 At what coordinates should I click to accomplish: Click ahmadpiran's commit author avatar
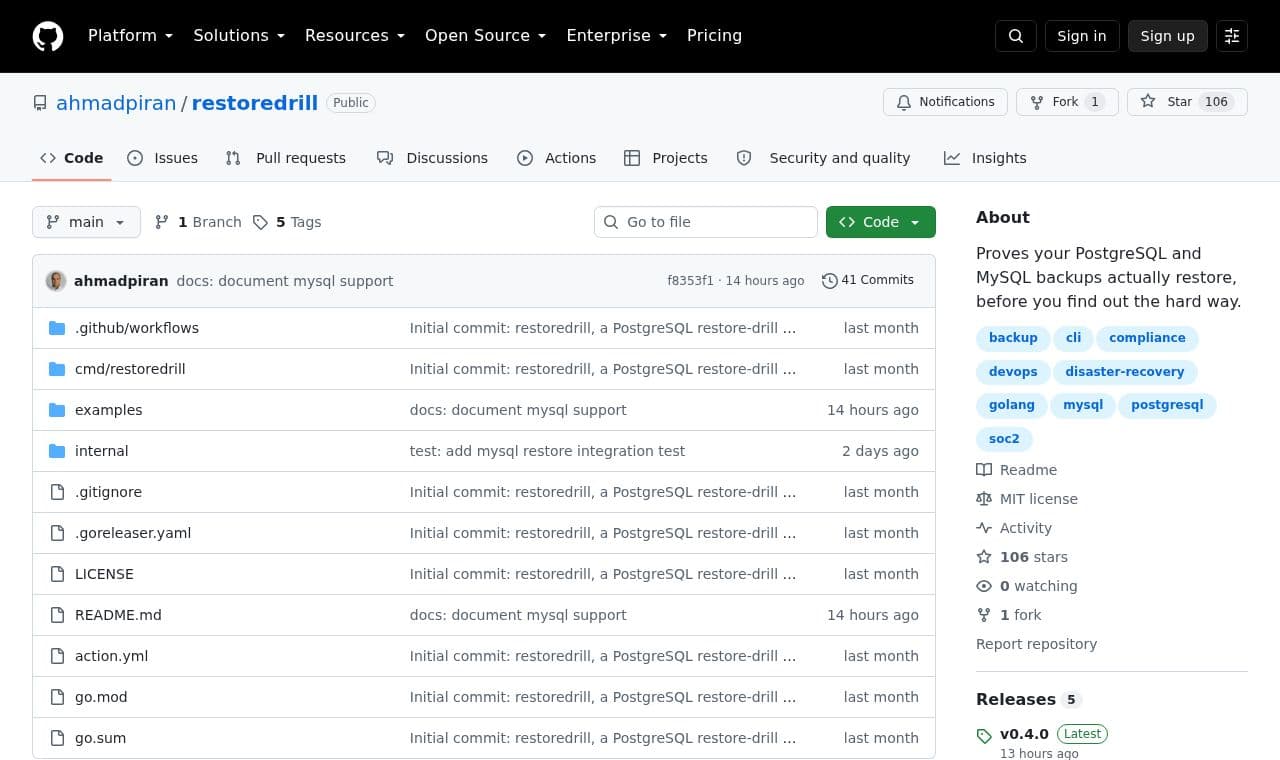pyautogui.click(x=56, y=281)
